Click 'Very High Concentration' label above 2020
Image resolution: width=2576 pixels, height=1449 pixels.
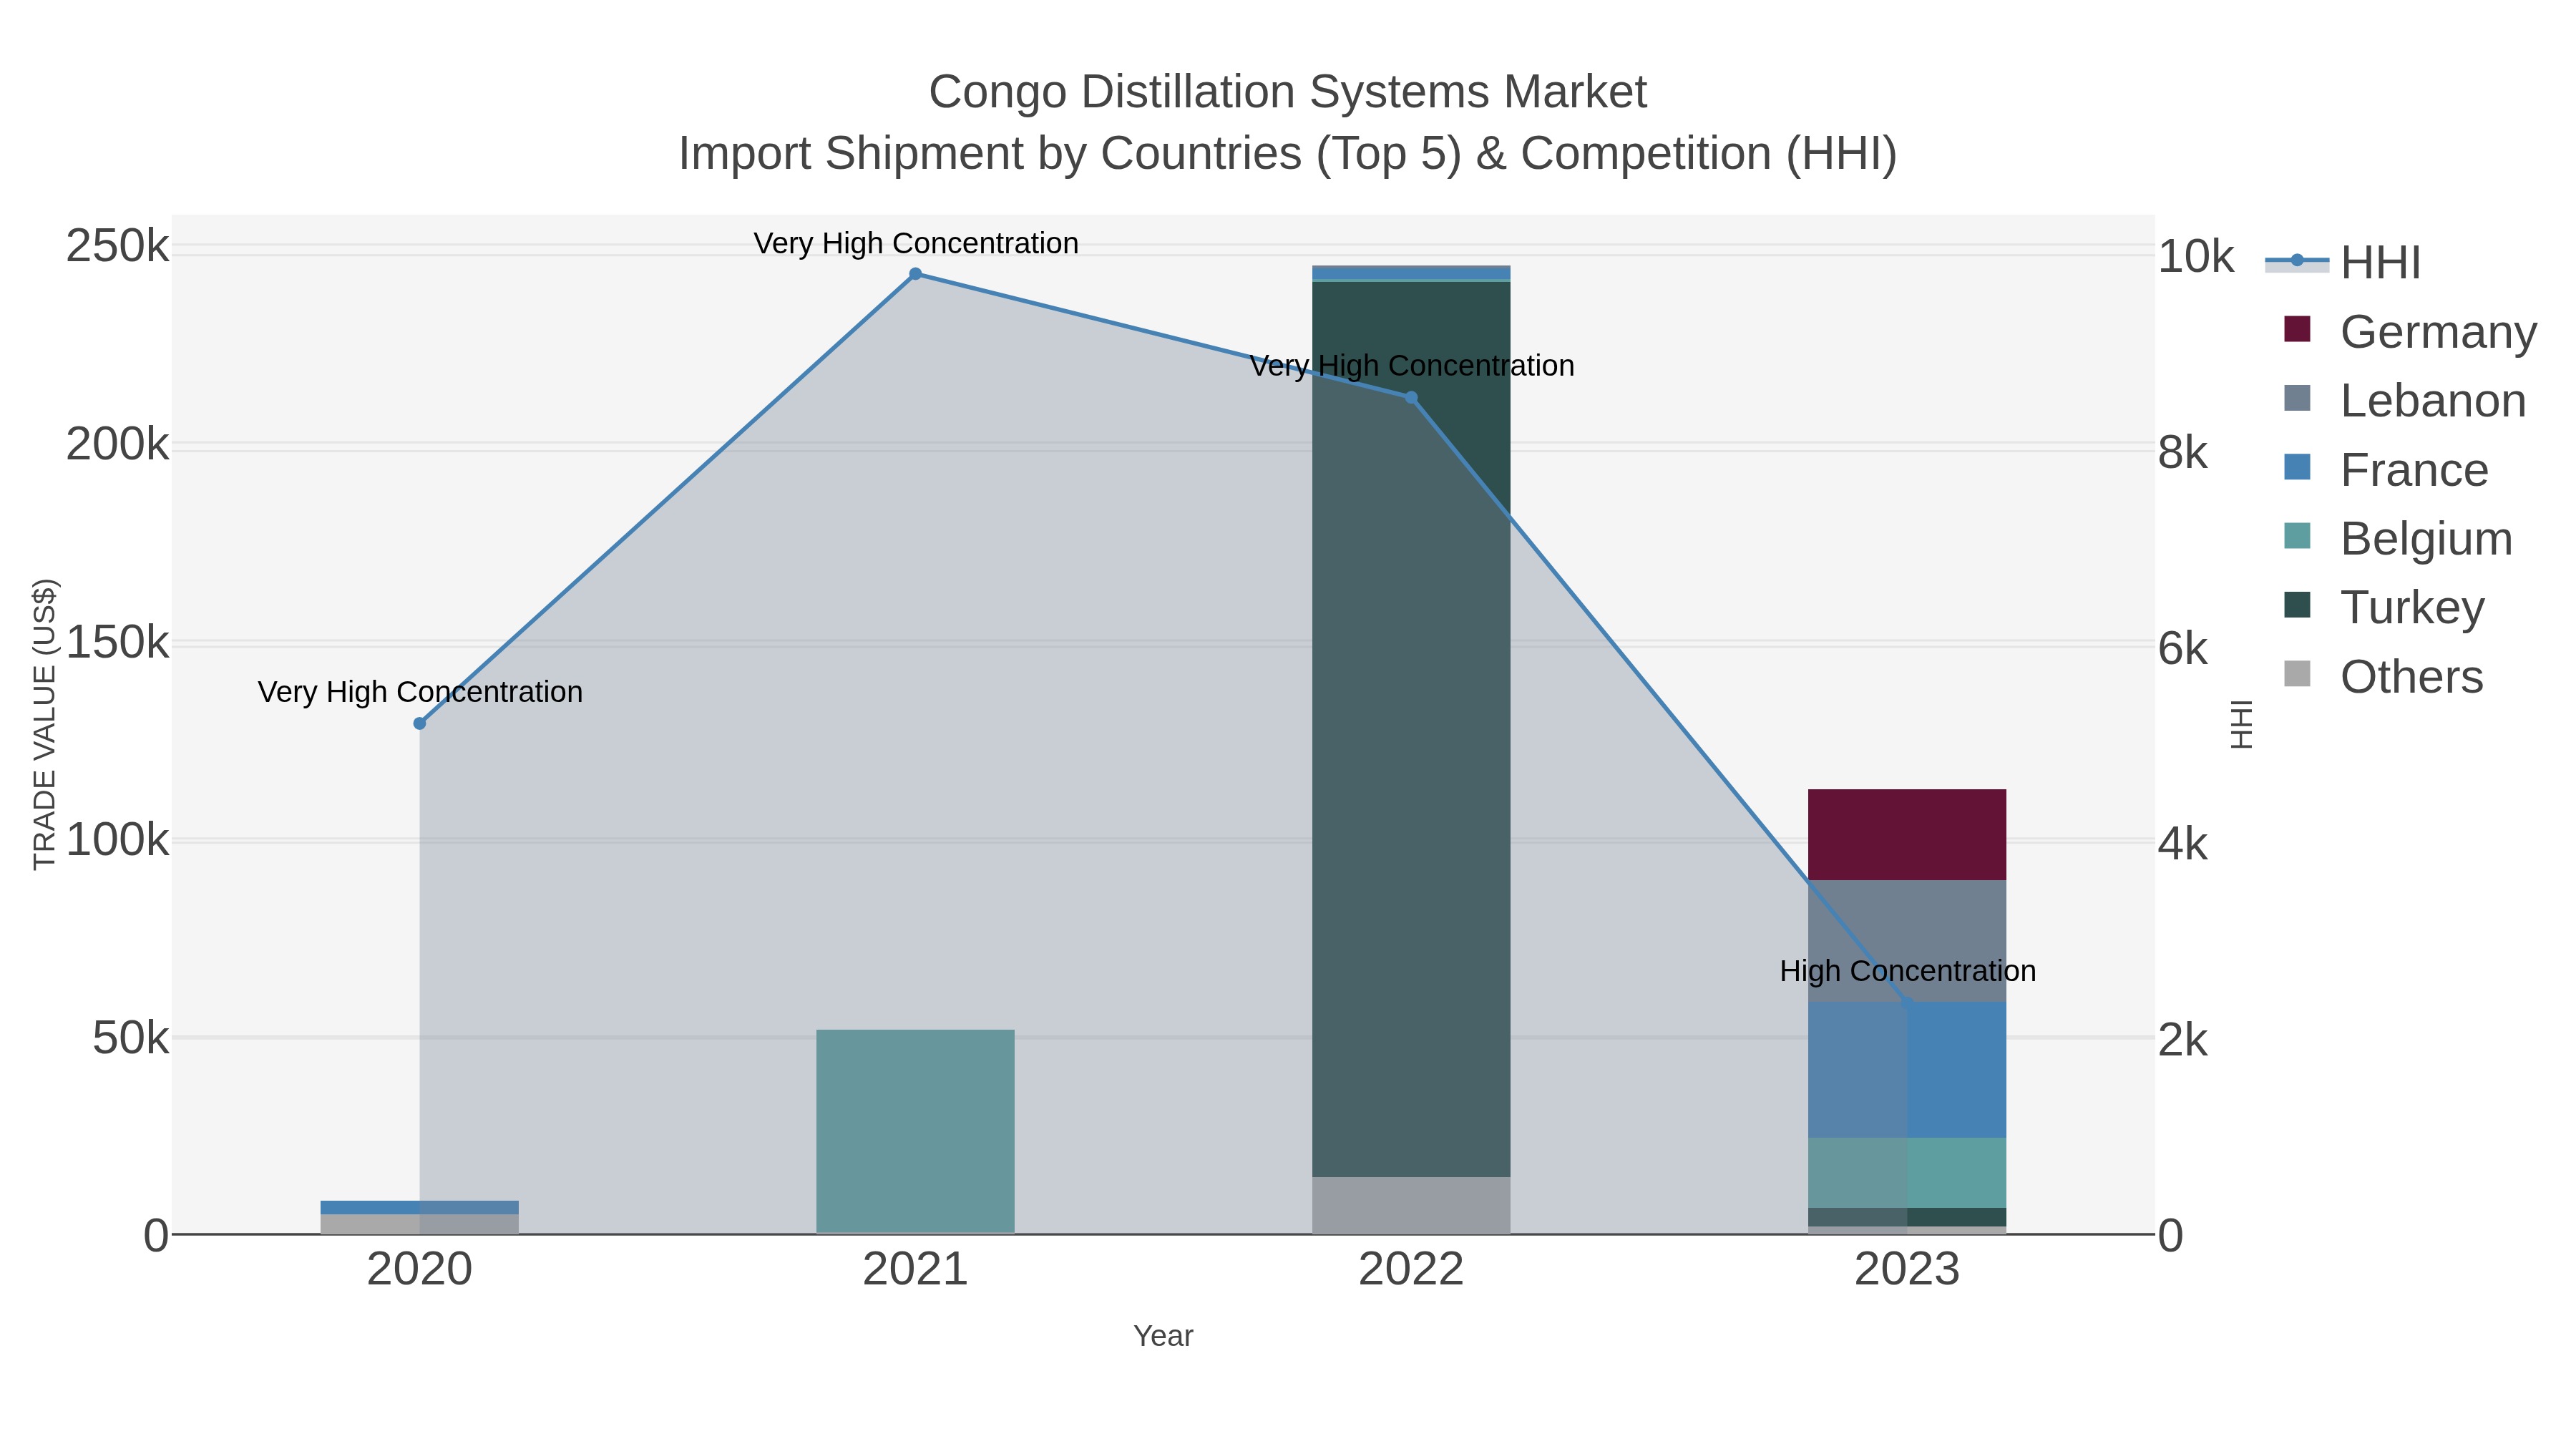pos(420,692)
